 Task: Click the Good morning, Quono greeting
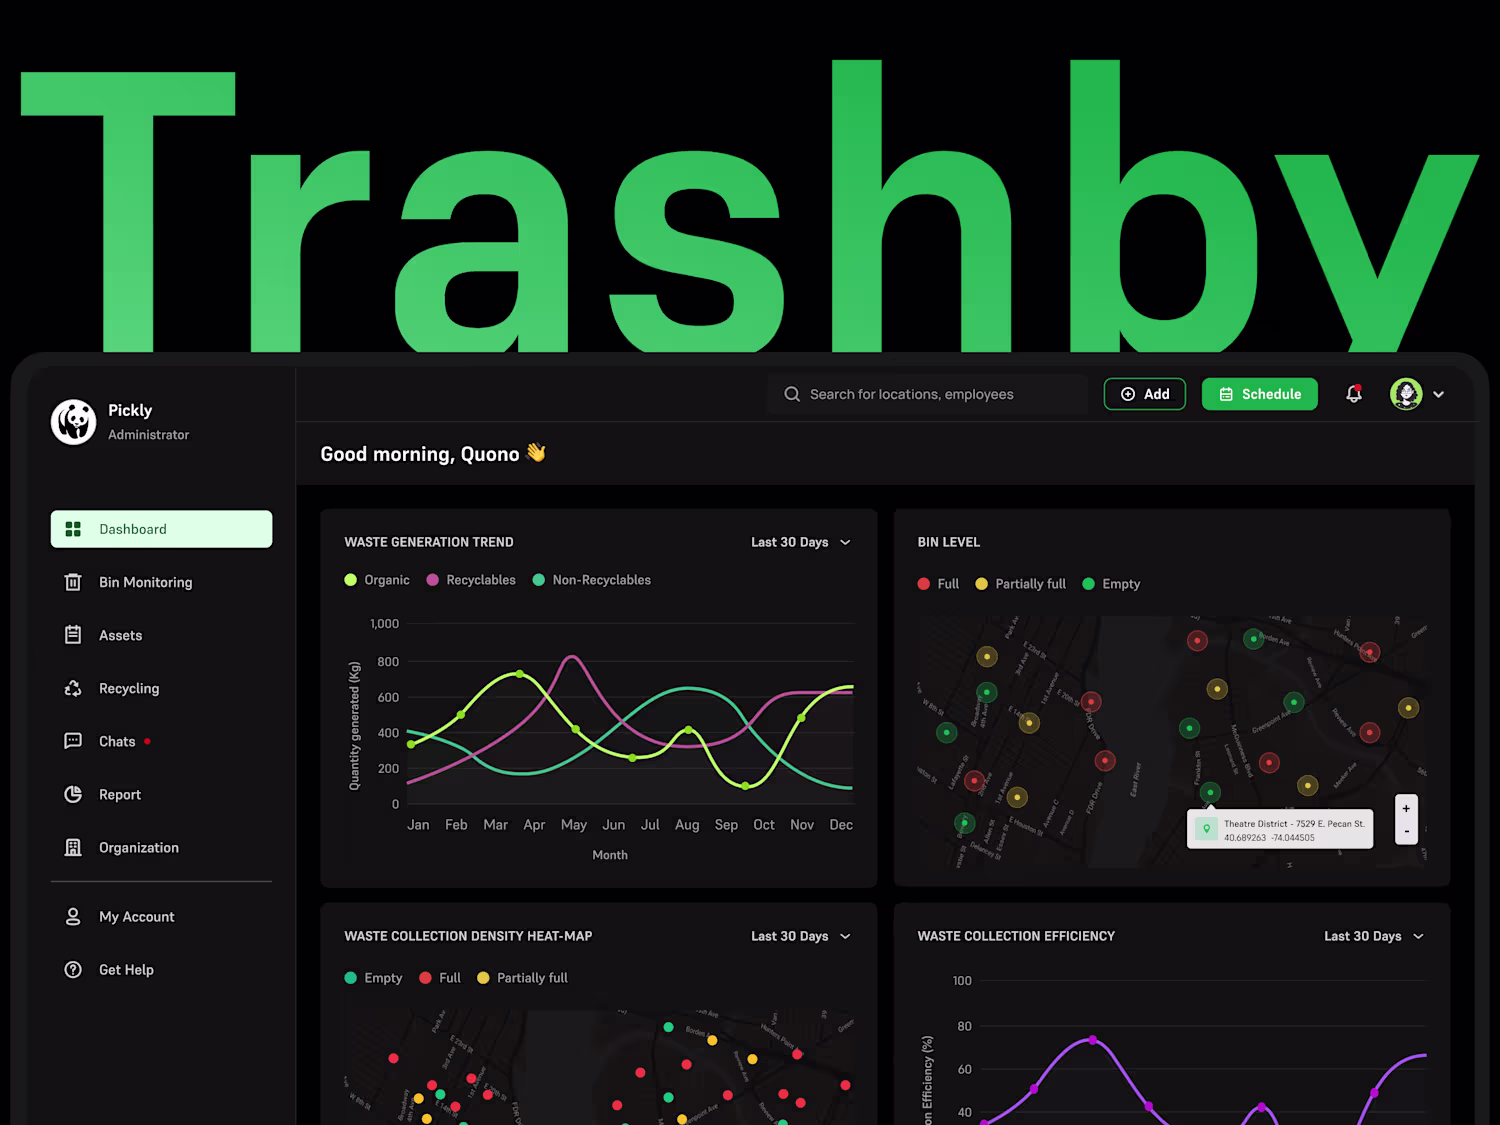point(433,454)
